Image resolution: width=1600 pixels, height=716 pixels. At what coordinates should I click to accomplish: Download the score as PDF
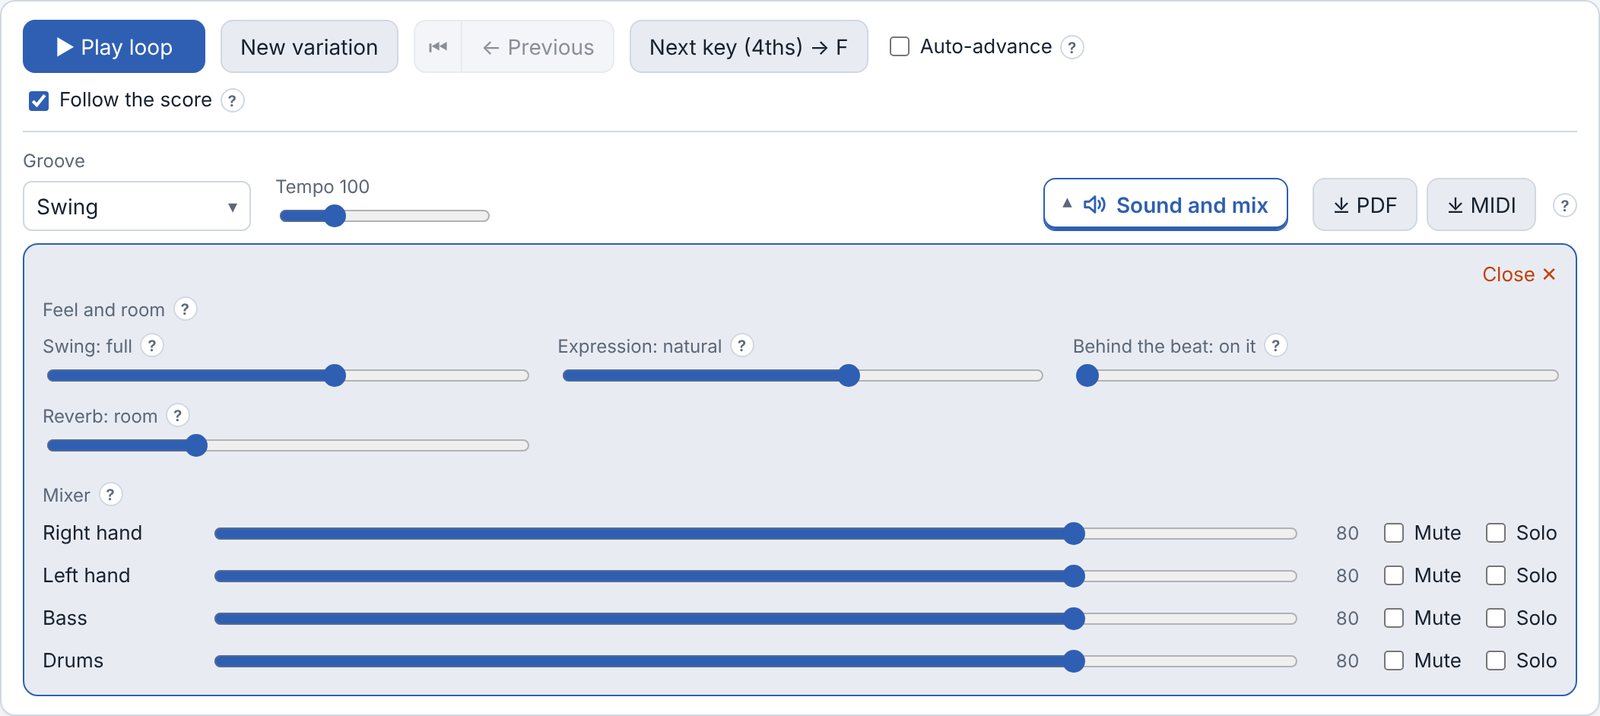(1365, 205)
